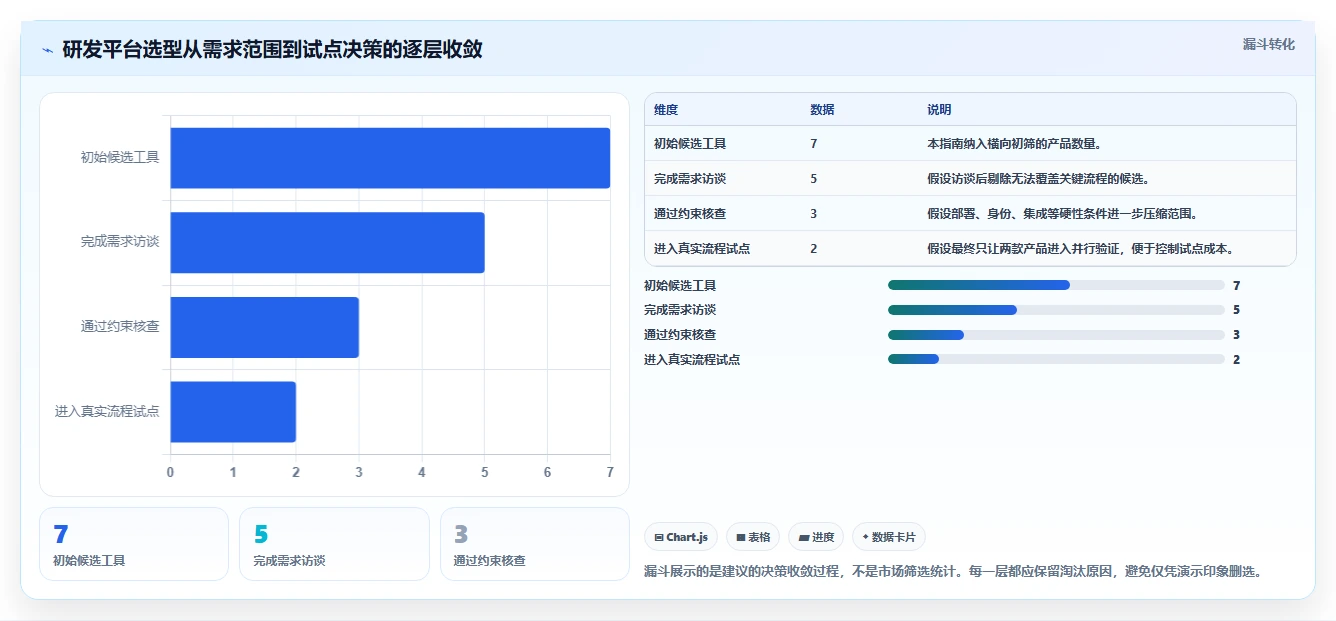Click the 说明 column header
The width and height of the screenshot is (1336, 621).
(939, 110)
